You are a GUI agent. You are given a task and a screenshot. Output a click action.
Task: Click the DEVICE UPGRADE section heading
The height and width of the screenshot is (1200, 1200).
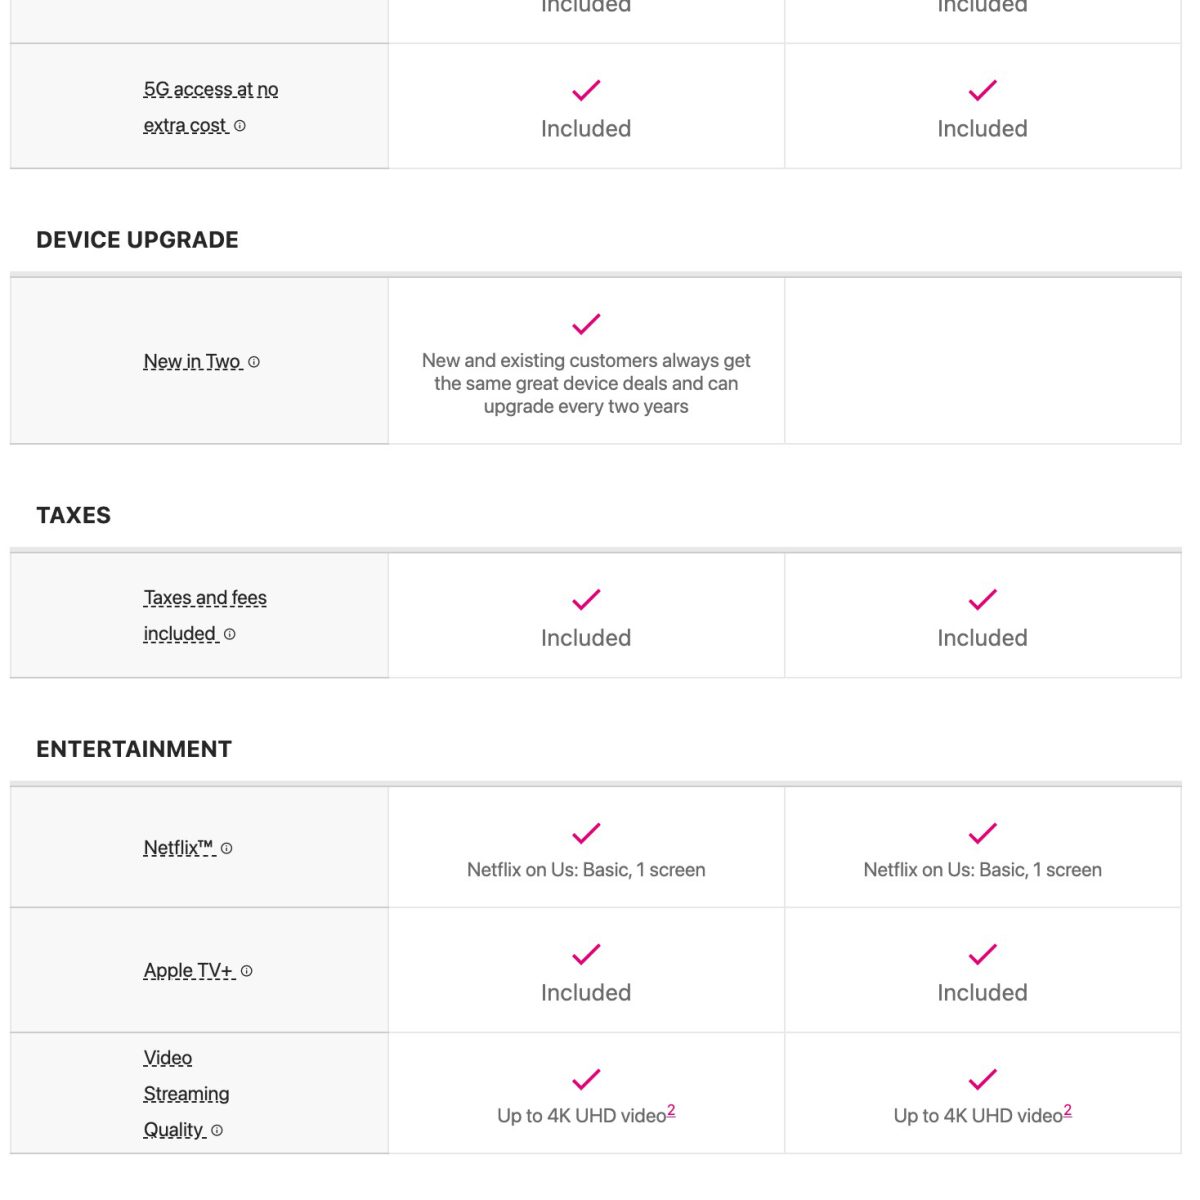click(x=137, y=240)
